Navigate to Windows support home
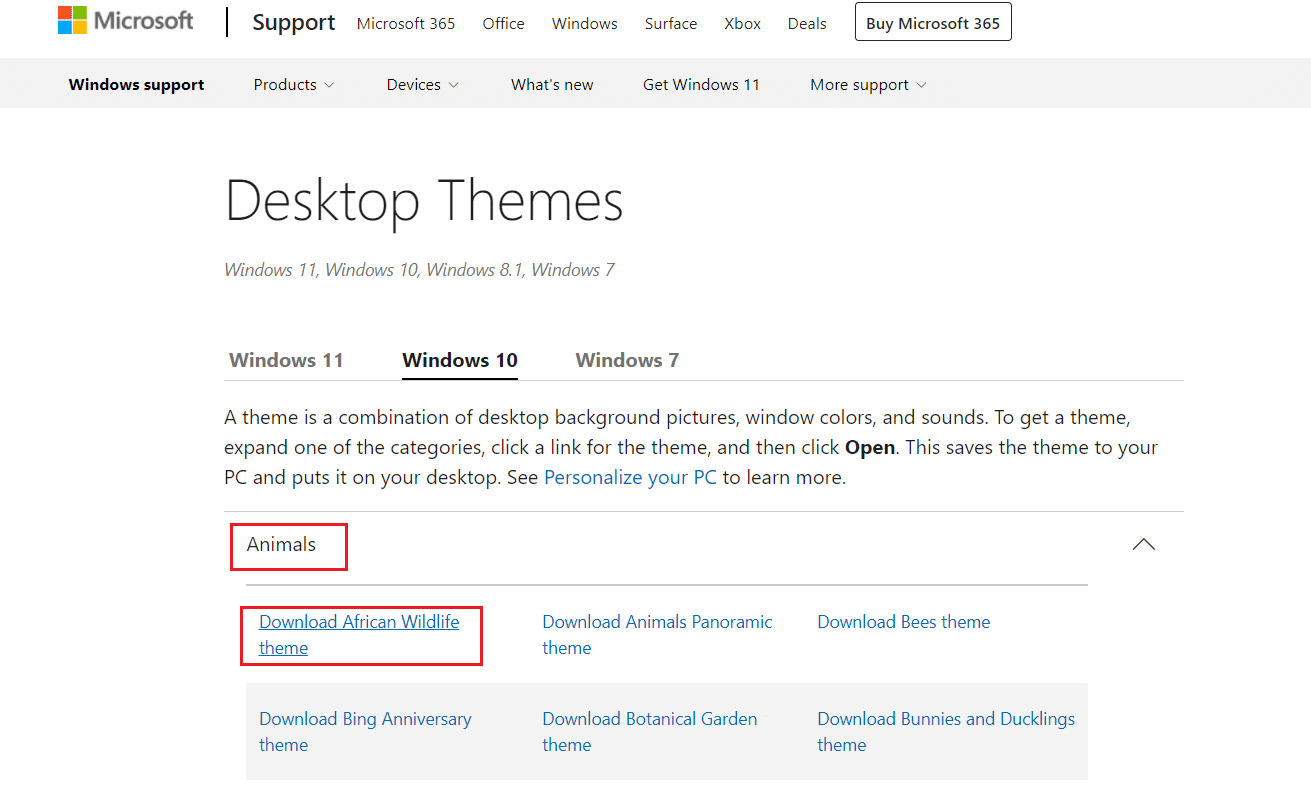The width and height of the screenshot is (1311, 789). point(136,84)
